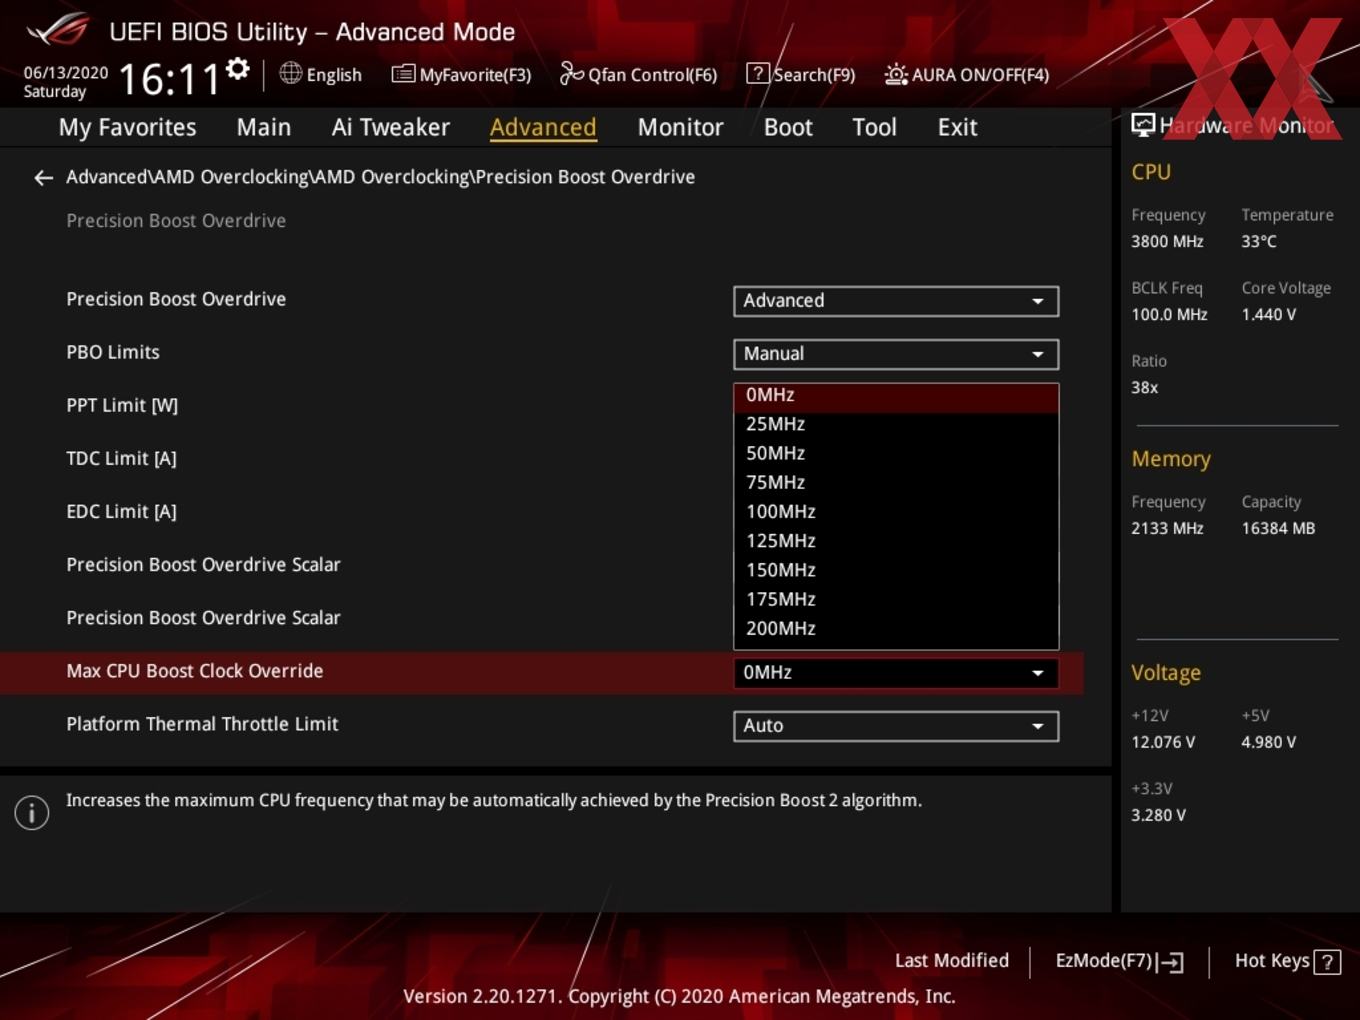Select 175MHz option
The height and width of the screenshot is (1020, 1360).
(x=896, y=599)
